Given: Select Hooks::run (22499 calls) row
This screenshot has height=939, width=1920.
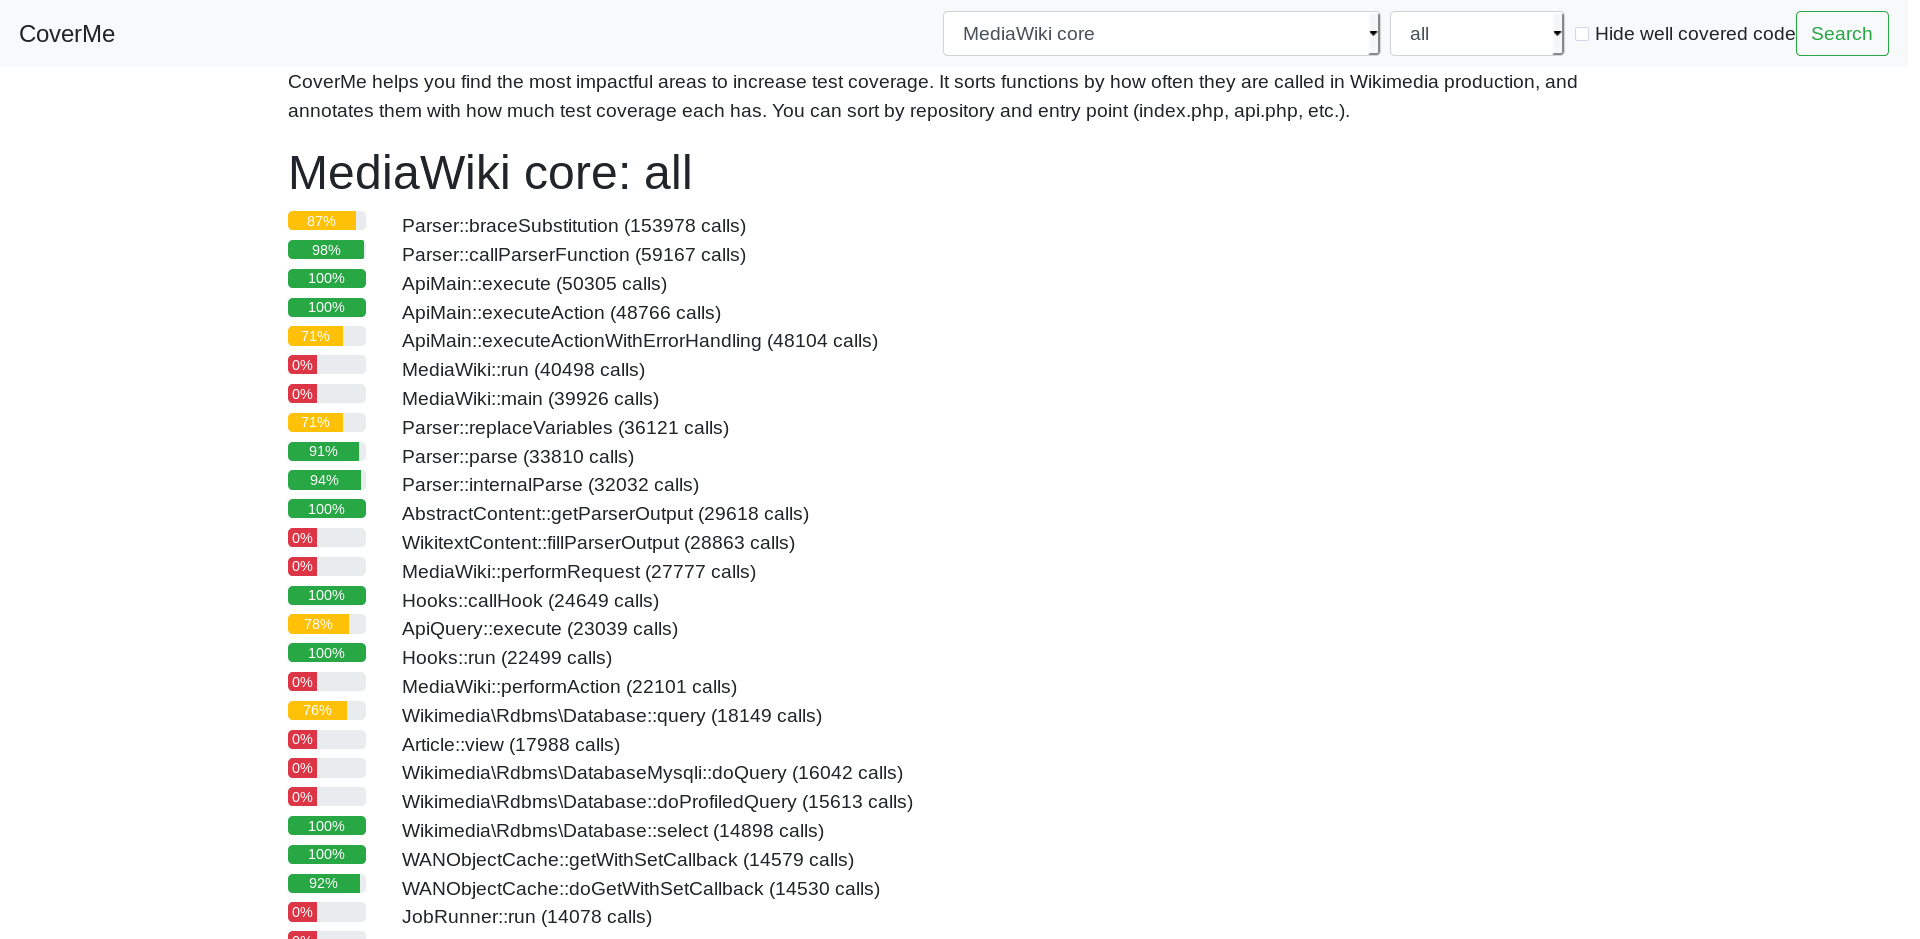Looking at the screenshot, I should 507,658.
